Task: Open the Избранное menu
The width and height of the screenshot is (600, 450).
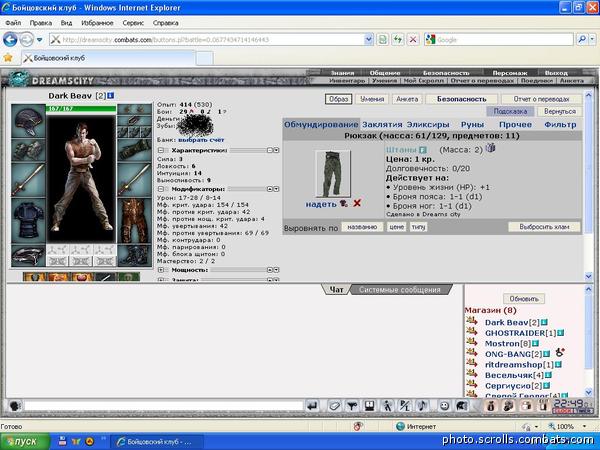Action: point(97,23)
